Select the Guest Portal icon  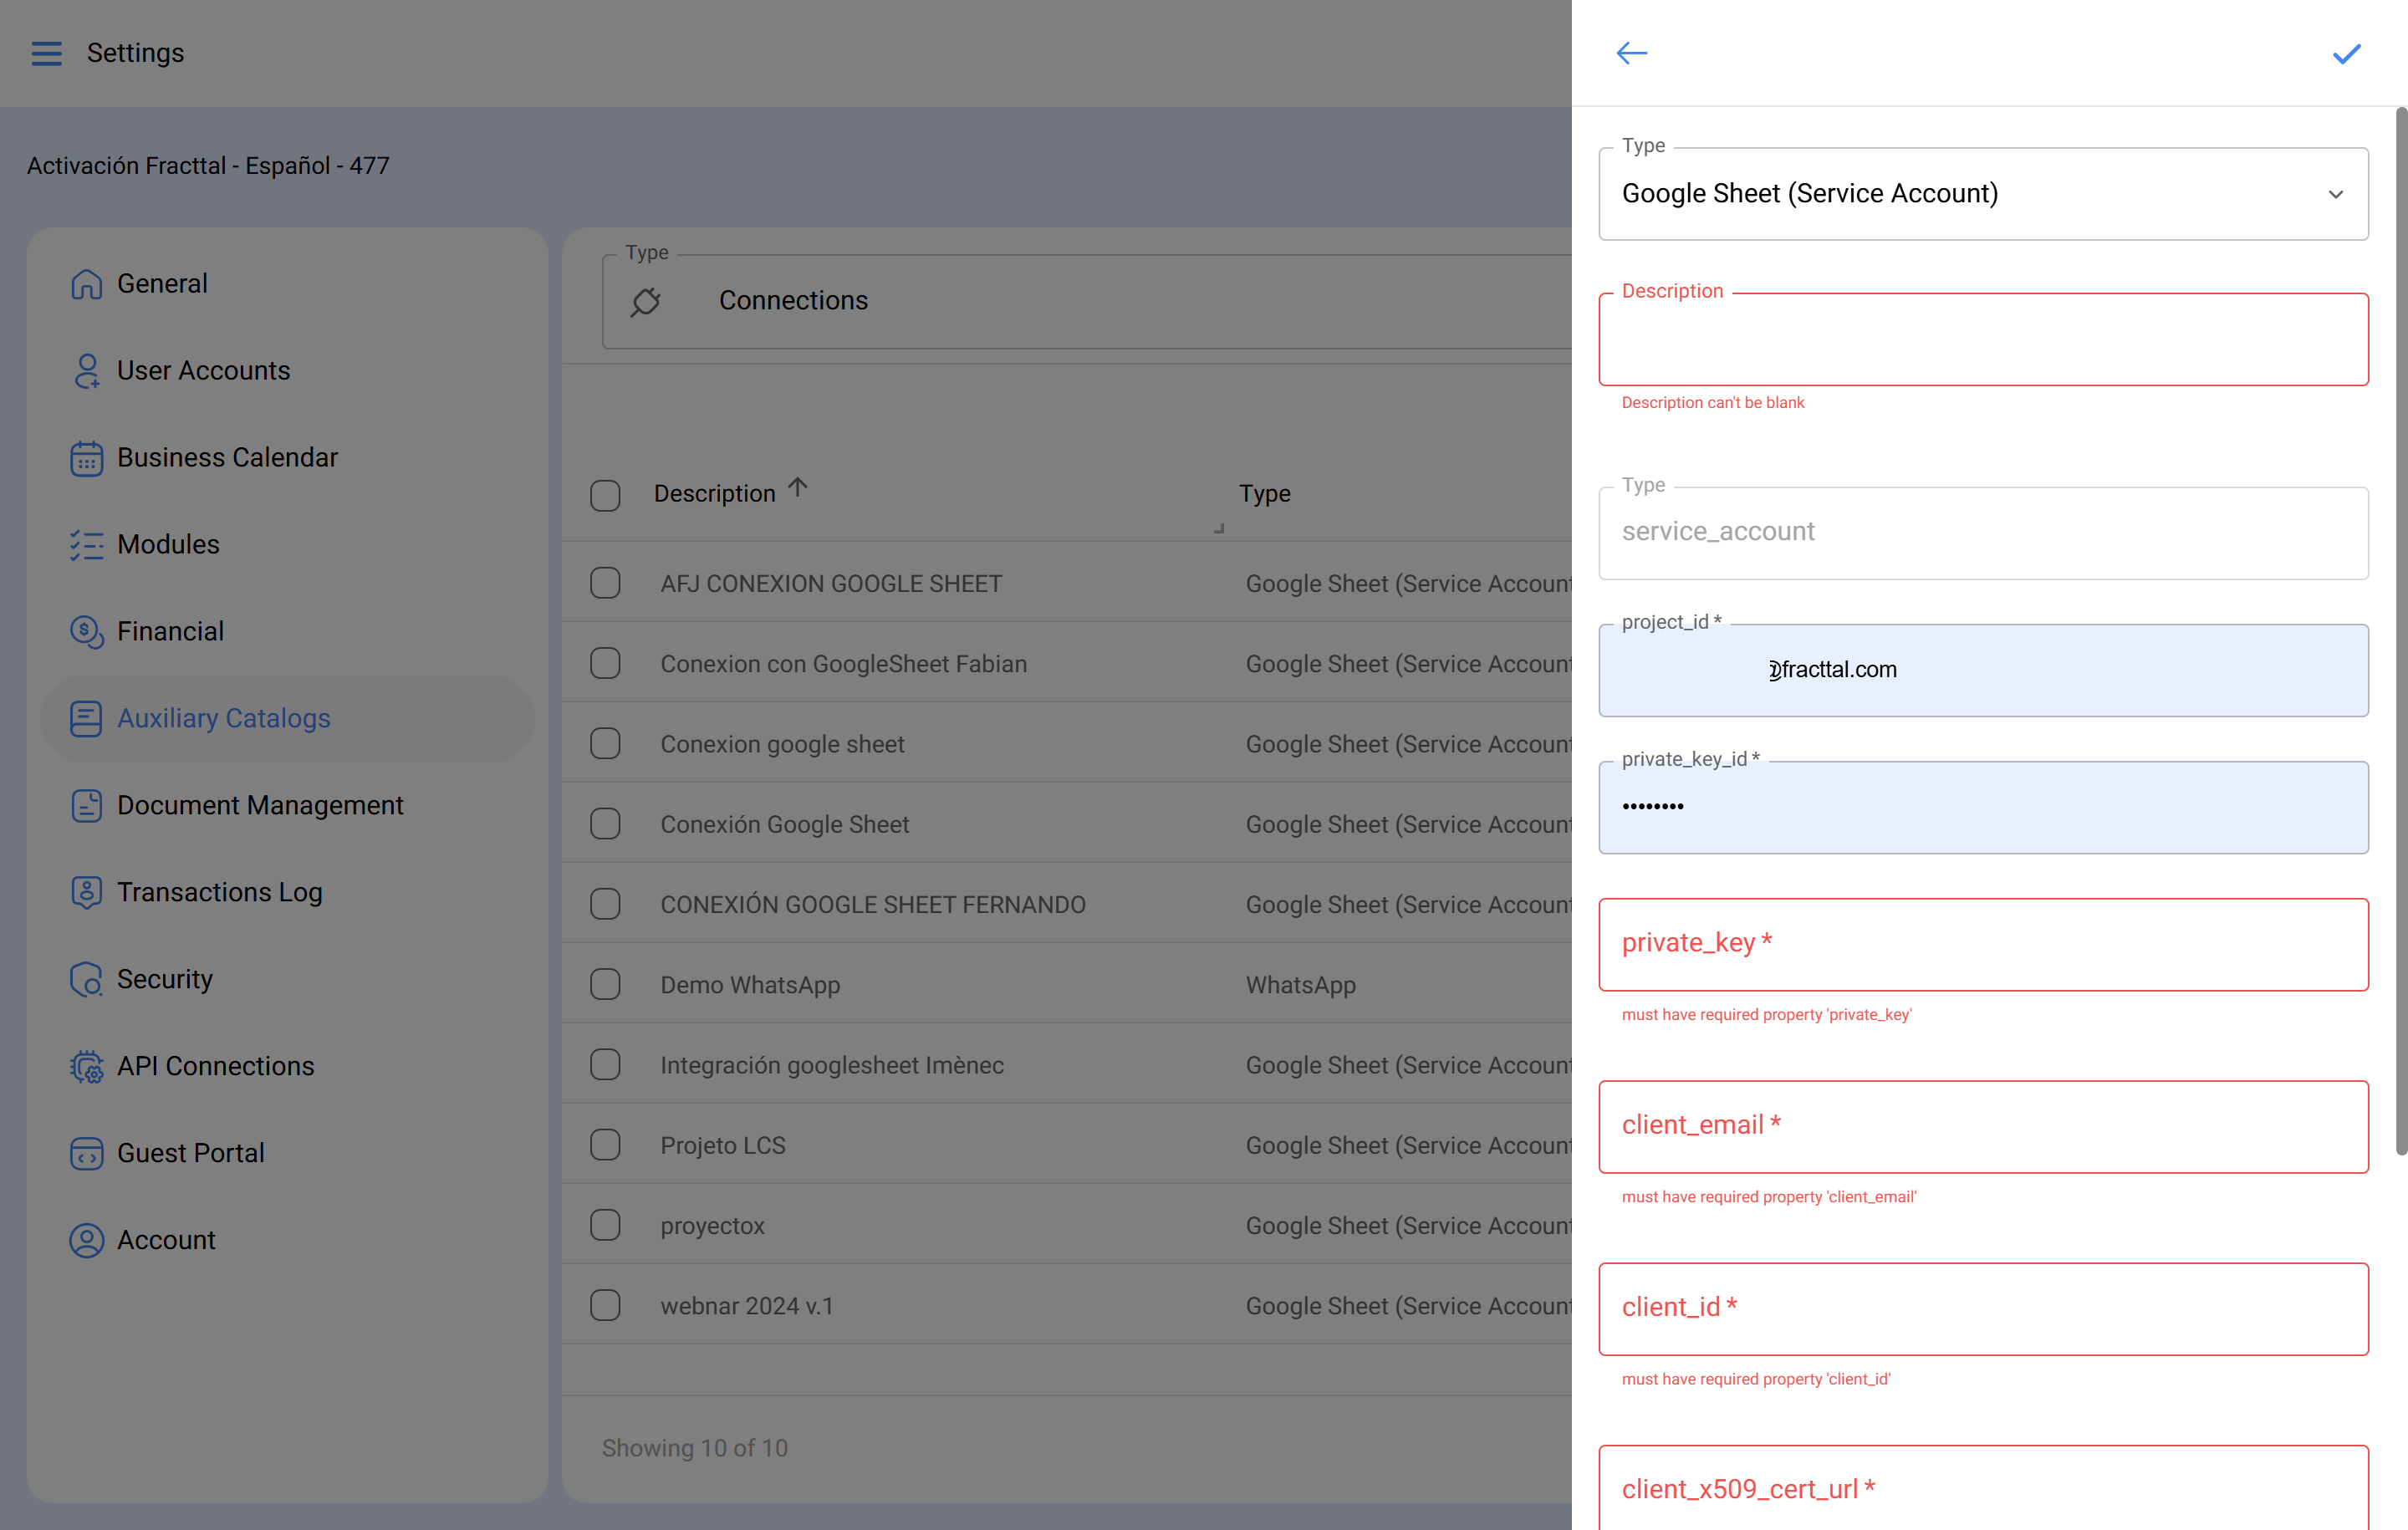pos(86,1152)
